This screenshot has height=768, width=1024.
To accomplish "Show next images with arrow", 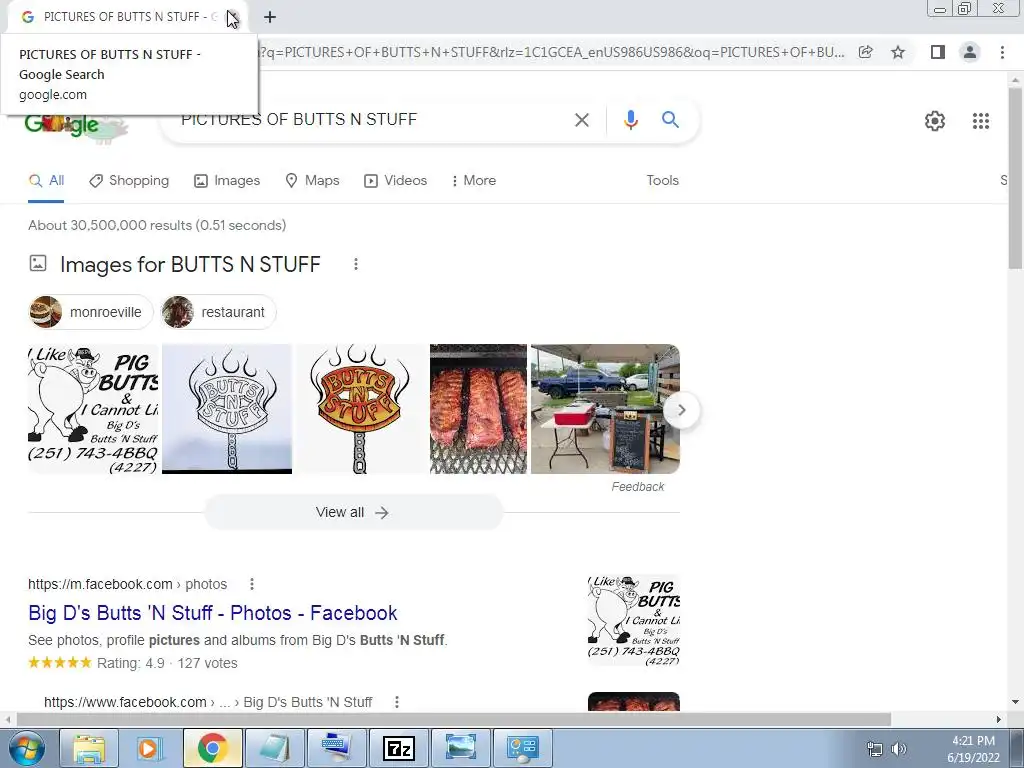I will tap(681, 410).
